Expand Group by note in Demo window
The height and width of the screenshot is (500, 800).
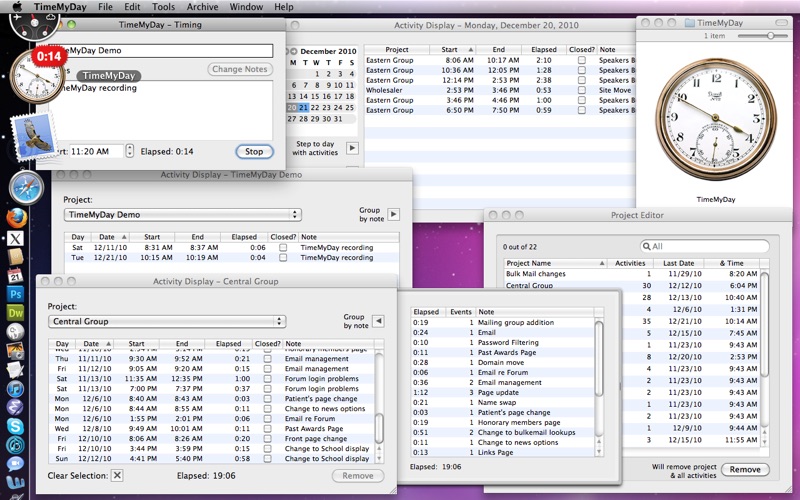393,214
